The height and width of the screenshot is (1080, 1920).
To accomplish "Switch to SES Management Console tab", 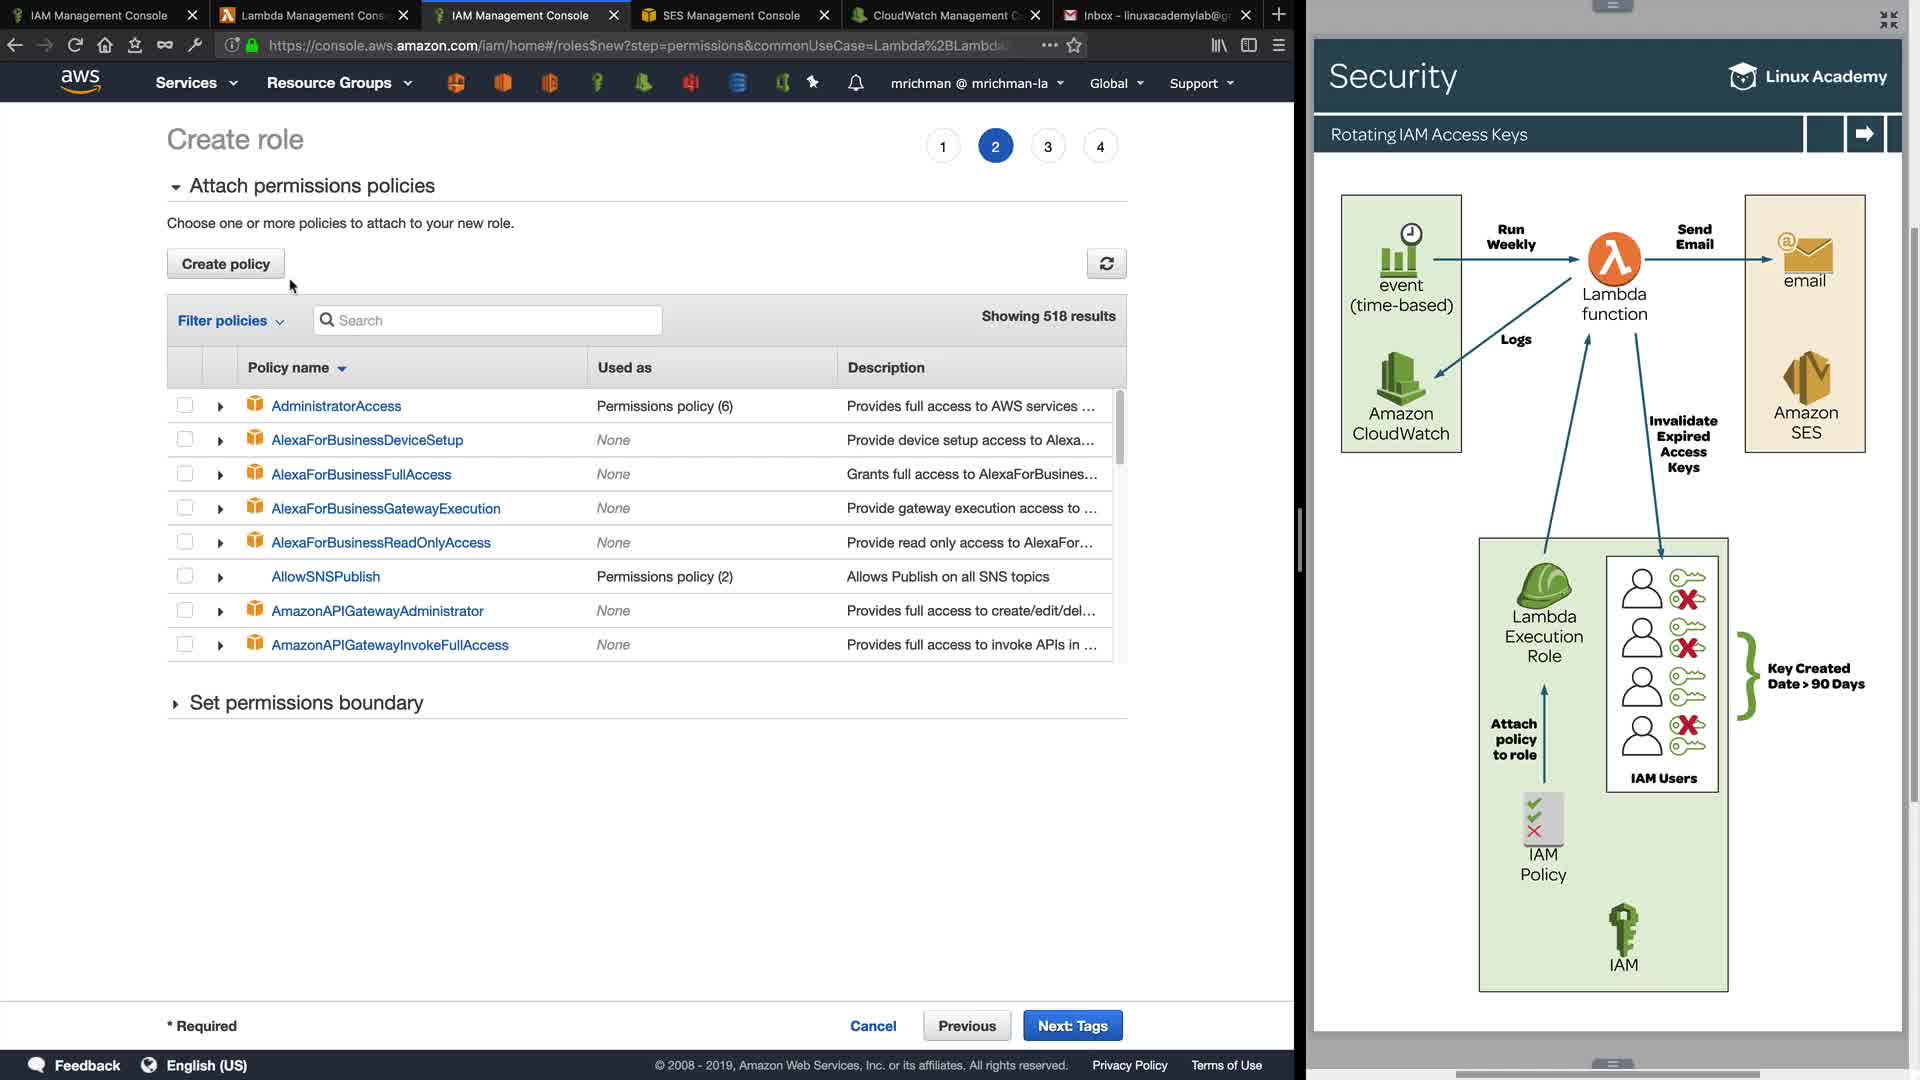I will (x=730, y=15).
